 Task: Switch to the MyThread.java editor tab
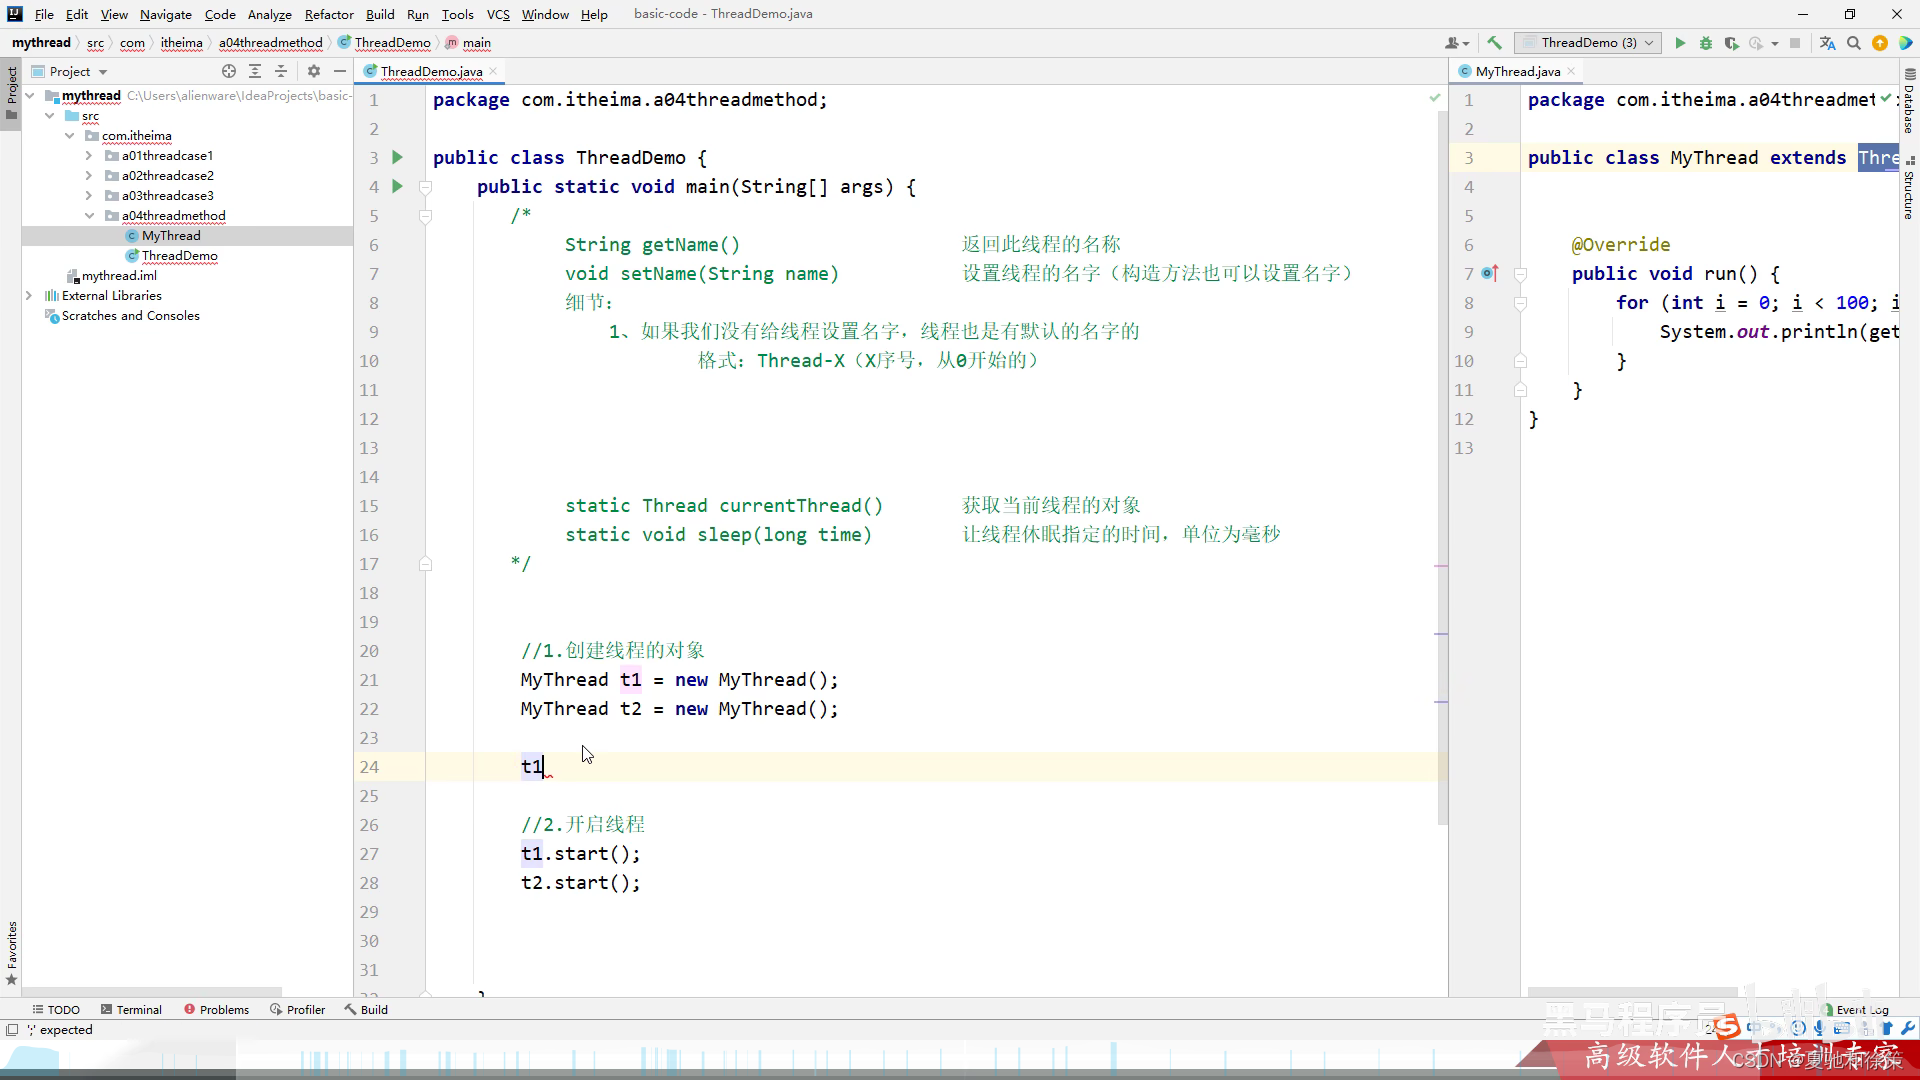[1517, 71]
